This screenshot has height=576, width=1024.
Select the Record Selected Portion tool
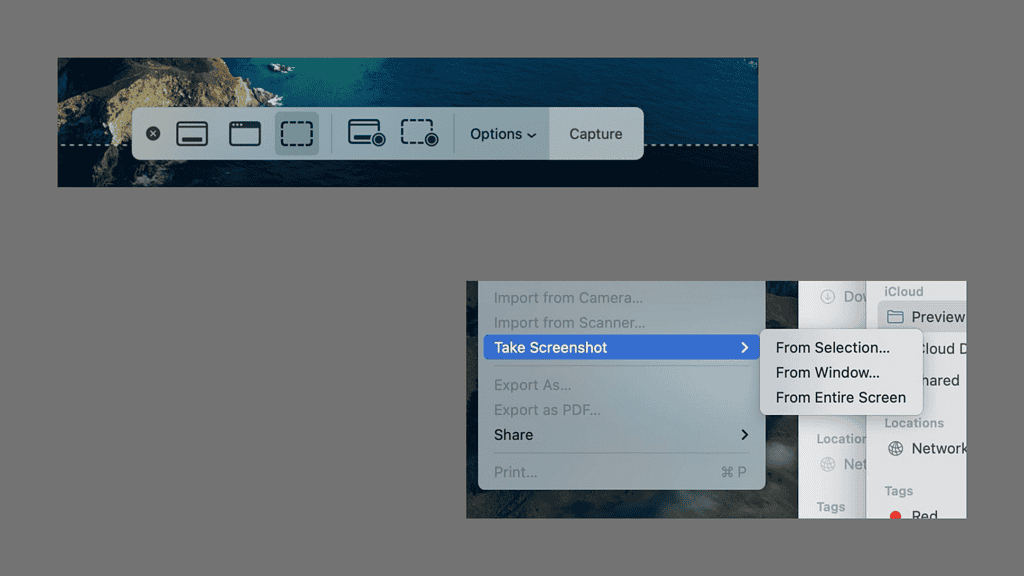coord(419,133)
